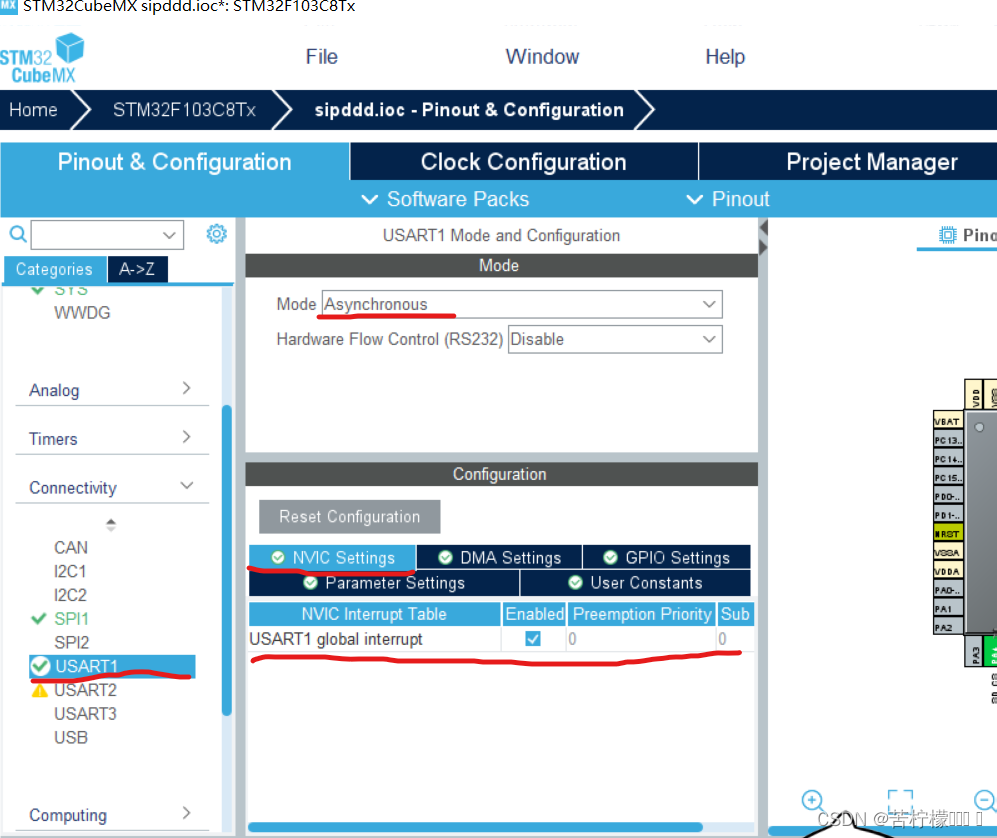This screenshot has width=997, height=838.
Task: Toggle USART1 global interrupt Enabled checkbox
Action: tap(533, 638)
